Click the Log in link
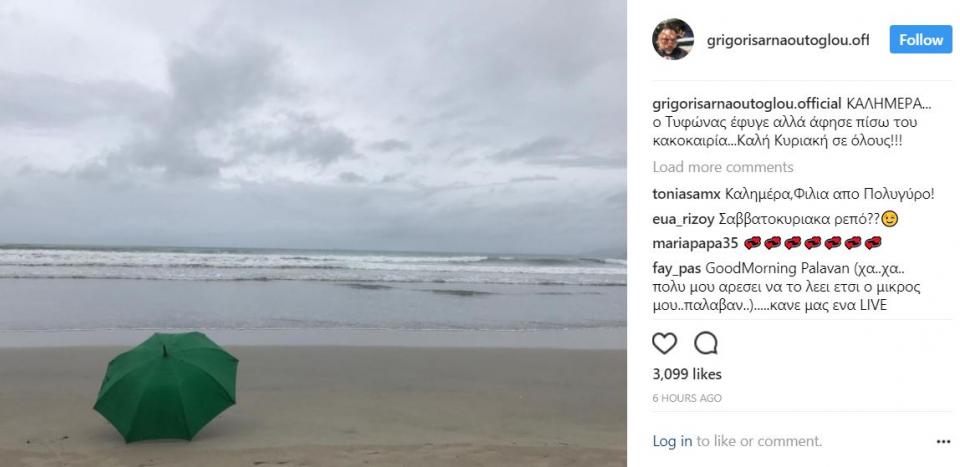Screen dimensions: 960x467 tap(672, 441)
